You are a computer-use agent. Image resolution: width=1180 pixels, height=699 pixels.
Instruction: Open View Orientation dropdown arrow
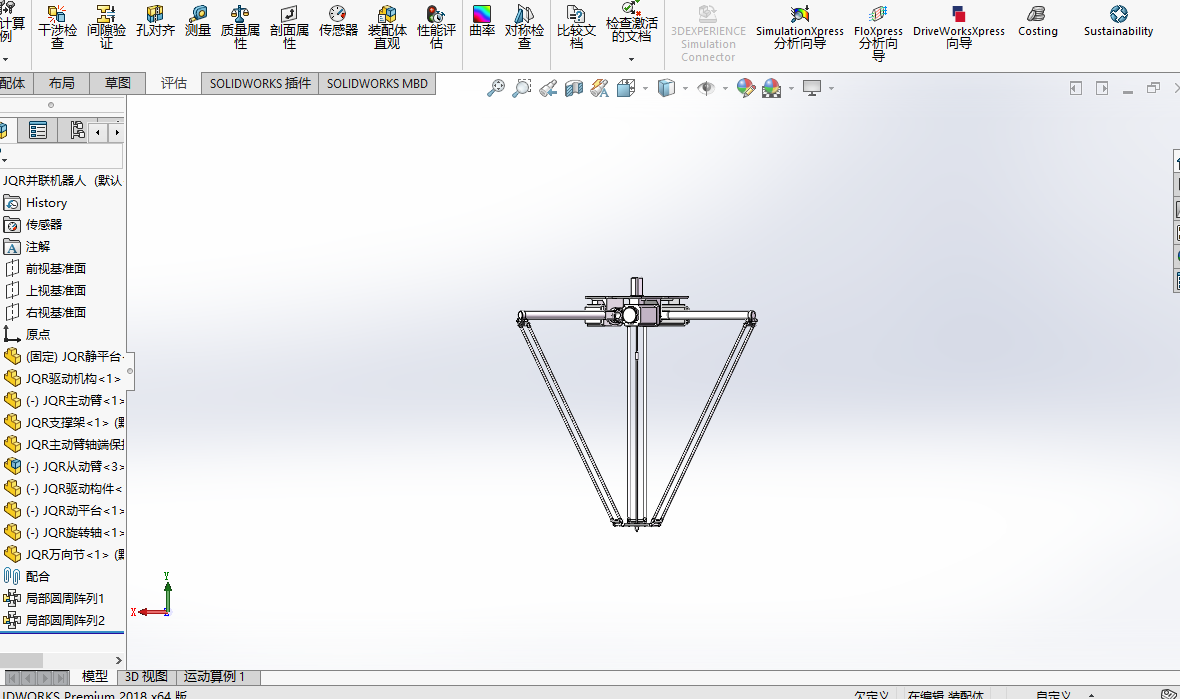coord(646,89)
